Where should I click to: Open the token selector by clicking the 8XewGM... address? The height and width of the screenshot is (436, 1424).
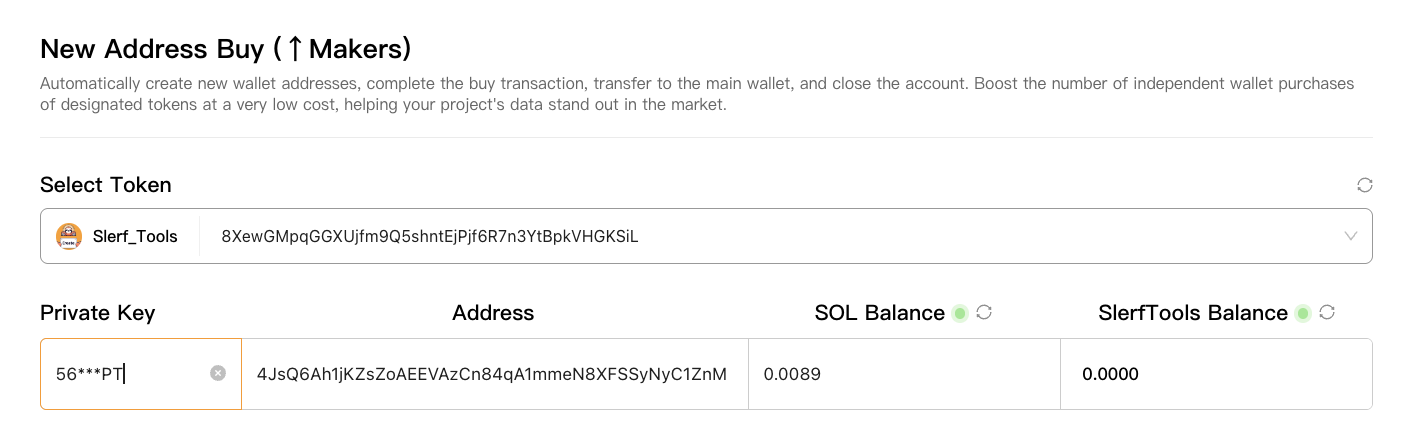429,237
